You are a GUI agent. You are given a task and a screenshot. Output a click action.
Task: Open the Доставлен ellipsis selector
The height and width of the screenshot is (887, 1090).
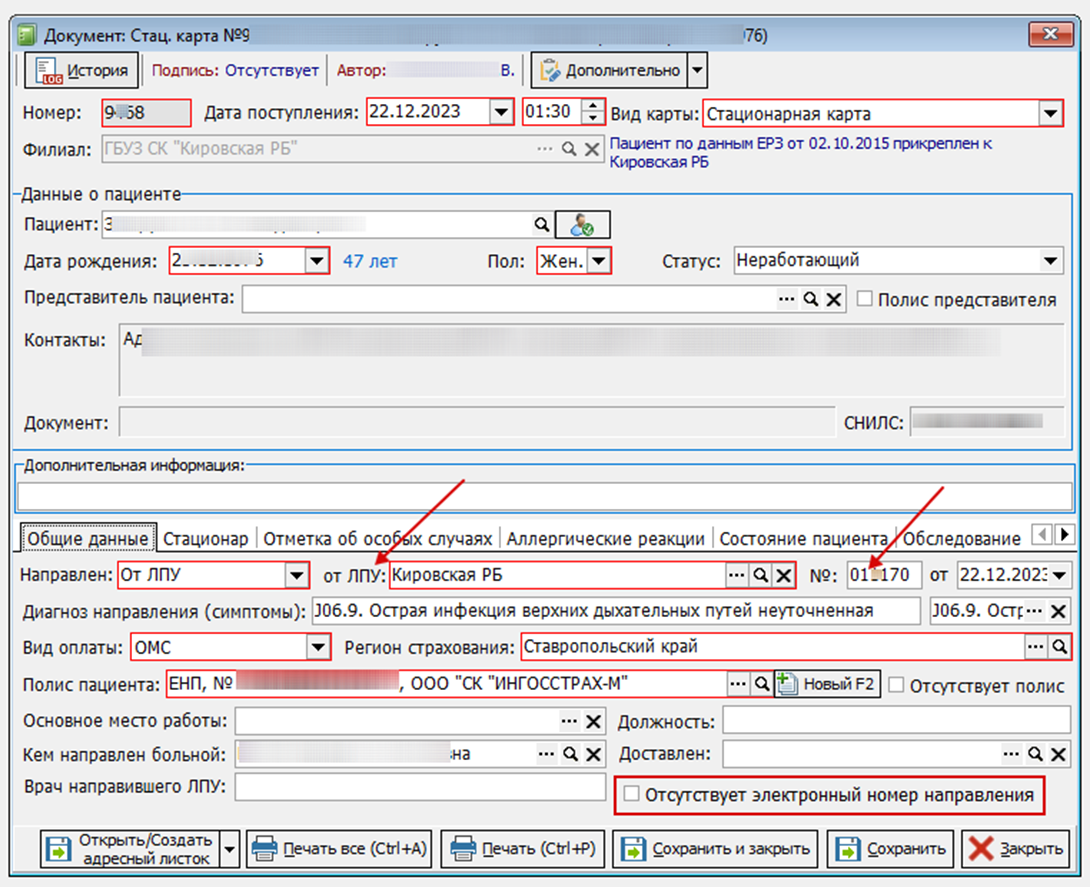pos(1011,754)
